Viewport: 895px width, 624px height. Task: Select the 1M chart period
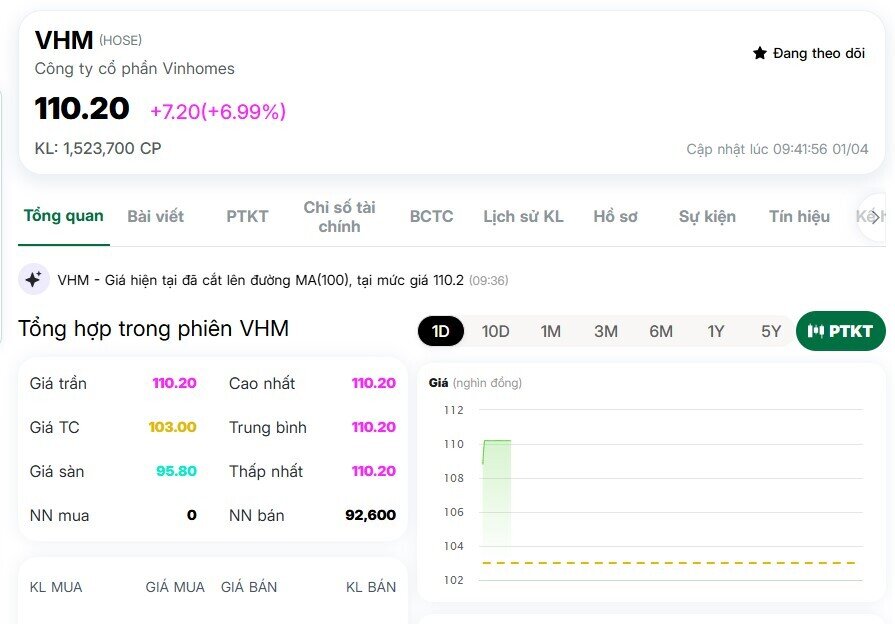[551, 330]
